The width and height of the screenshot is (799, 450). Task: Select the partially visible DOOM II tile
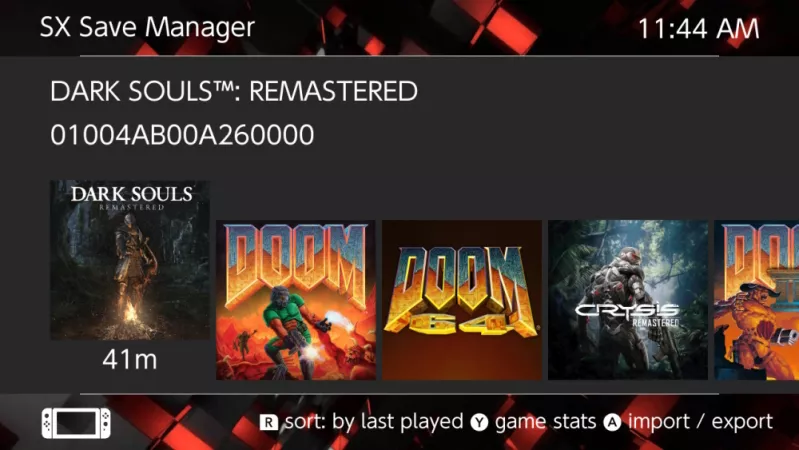757,300
